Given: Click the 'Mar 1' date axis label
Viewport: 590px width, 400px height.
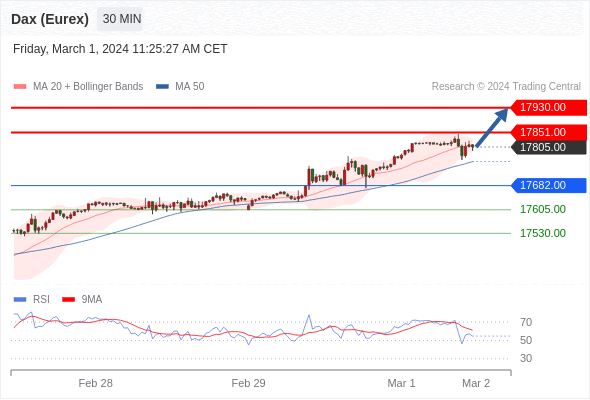Looking at the screenshot, I should (x=401, y=383).
